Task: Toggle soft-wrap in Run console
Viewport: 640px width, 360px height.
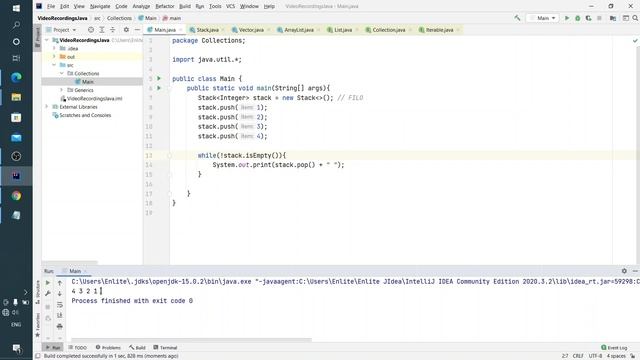Action: (x=60, y=305)
